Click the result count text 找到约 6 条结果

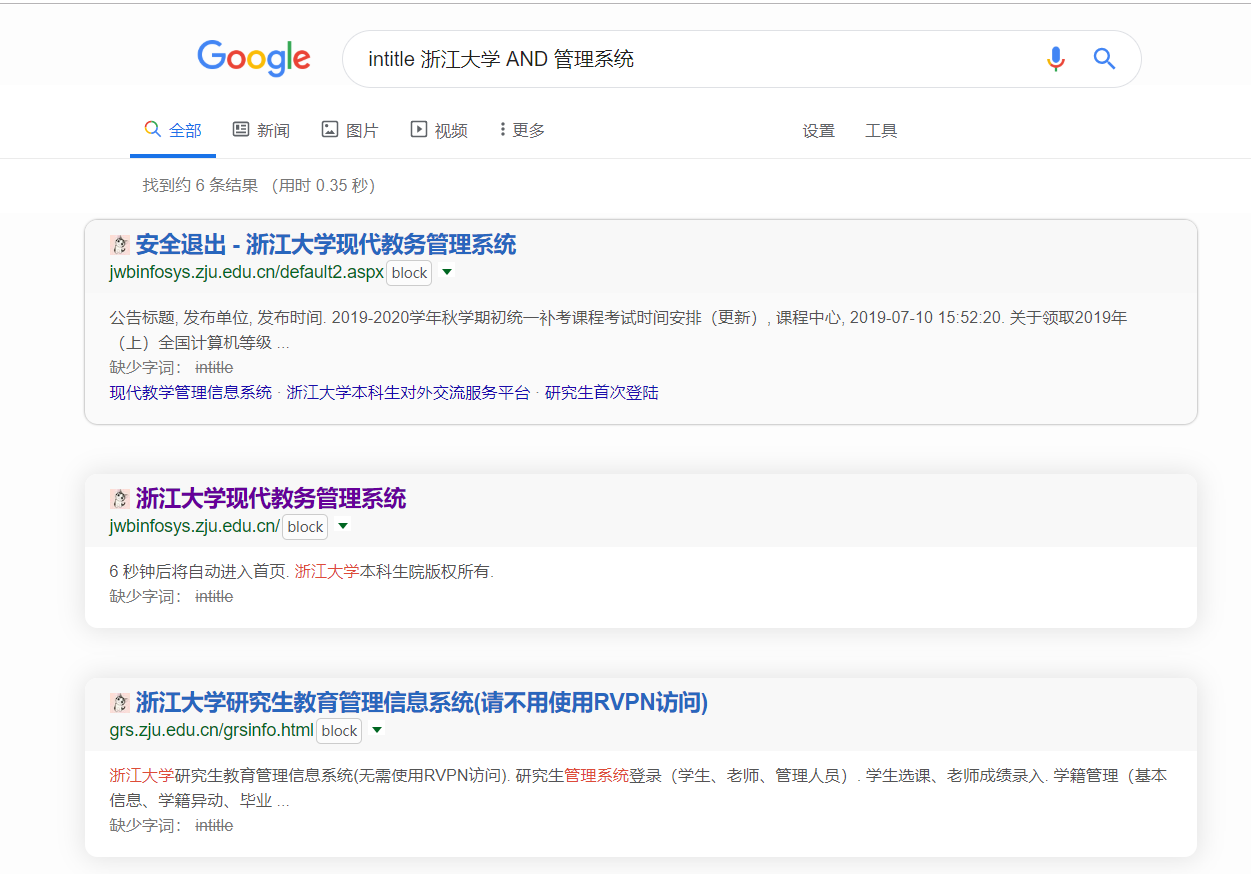tap(201, 186)
